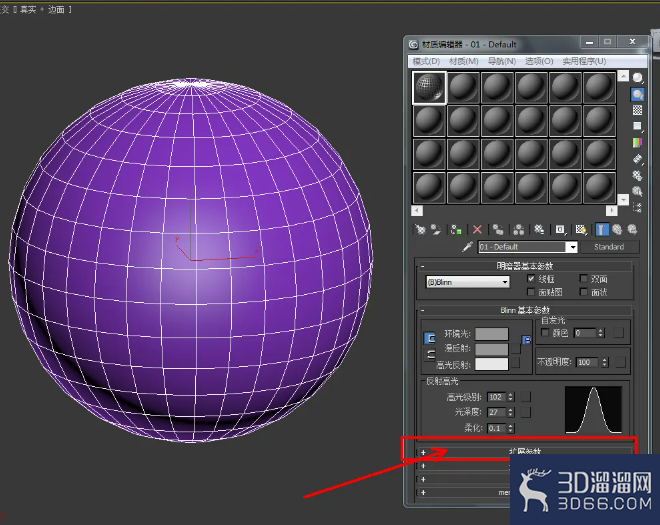This screenshot has width=660, height=525.
Task: Click the Make Unique icon
Action: pyautogui.click(x=519, y=229)
